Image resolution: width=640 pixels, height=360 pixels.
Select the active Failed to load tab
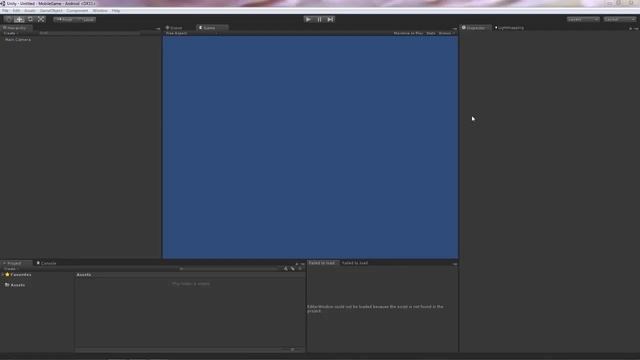tap(322, 263)
